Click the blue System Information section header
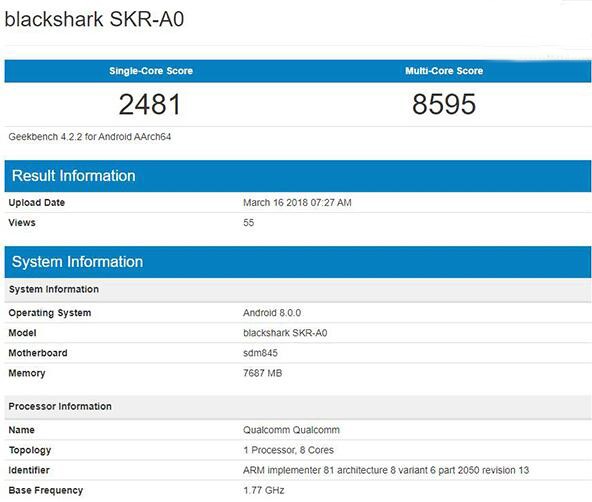This screenshot has width=592, height=502. click(x=298, y=262)
